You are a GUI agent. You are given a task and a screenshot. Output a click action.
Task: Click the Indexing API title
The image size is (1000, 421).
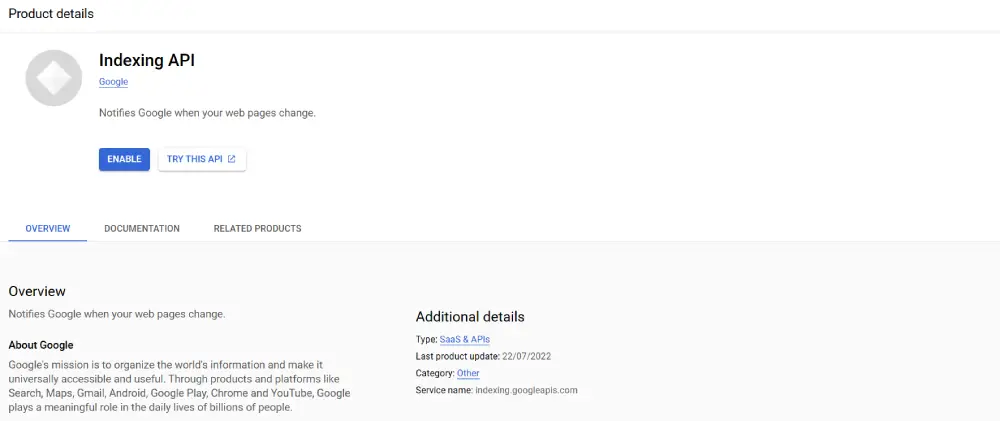[147, 61]
